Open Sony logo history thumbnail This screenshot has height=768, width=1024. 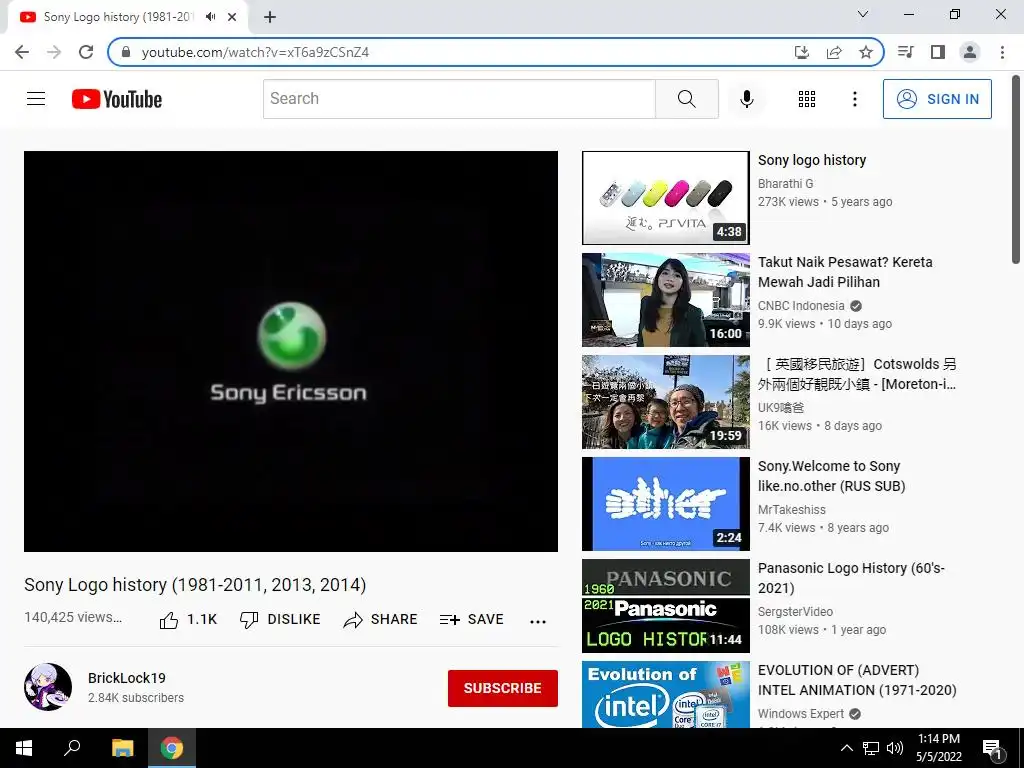click(x=665, y=198)
